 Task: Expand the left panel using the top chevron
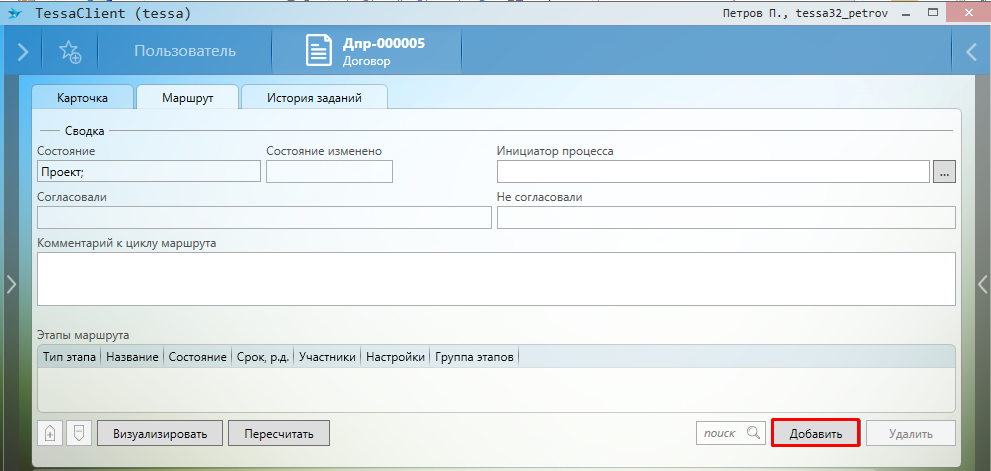click(x=22, y=51)
